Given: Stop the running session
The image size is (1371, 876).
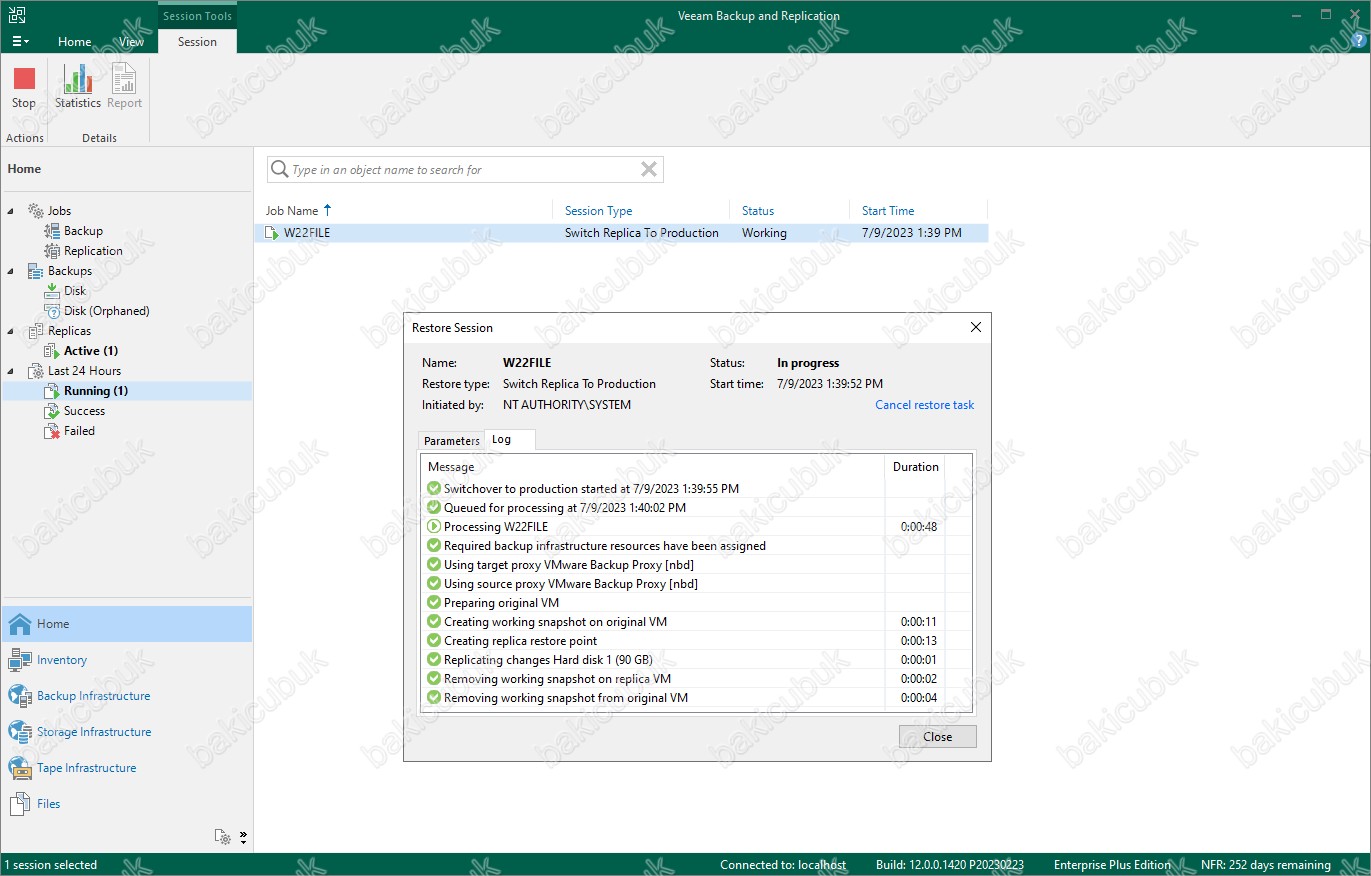Looking at the screenshot, I should point(24,88).
